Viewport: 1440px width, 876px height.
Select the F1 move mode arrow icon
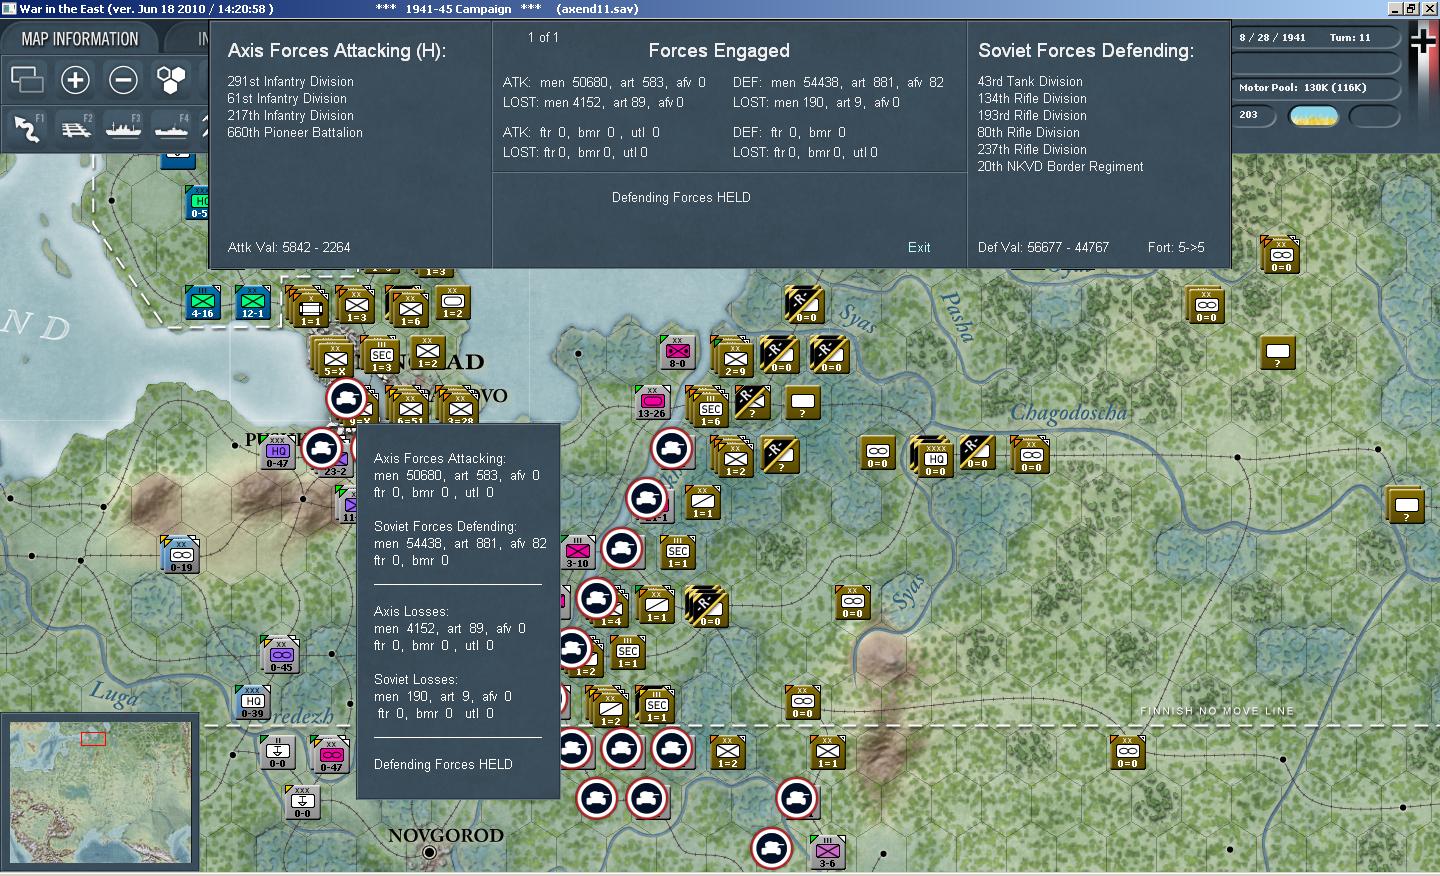[28, 128]
